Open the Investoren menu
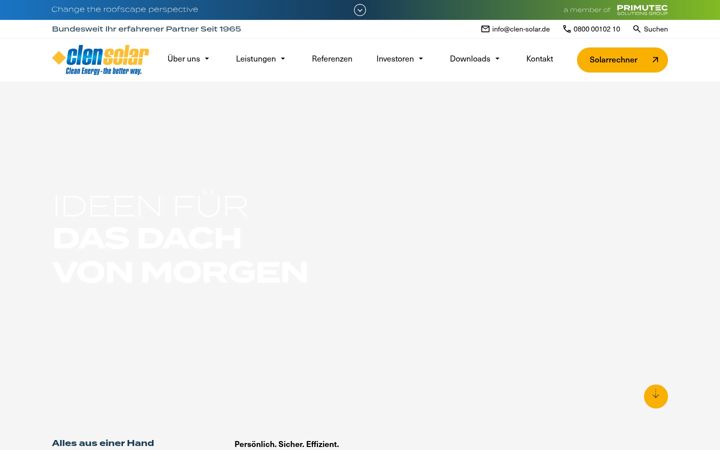The height and width of the screenshot is (450, 720). pyautogui.click(x=395, y=59)
